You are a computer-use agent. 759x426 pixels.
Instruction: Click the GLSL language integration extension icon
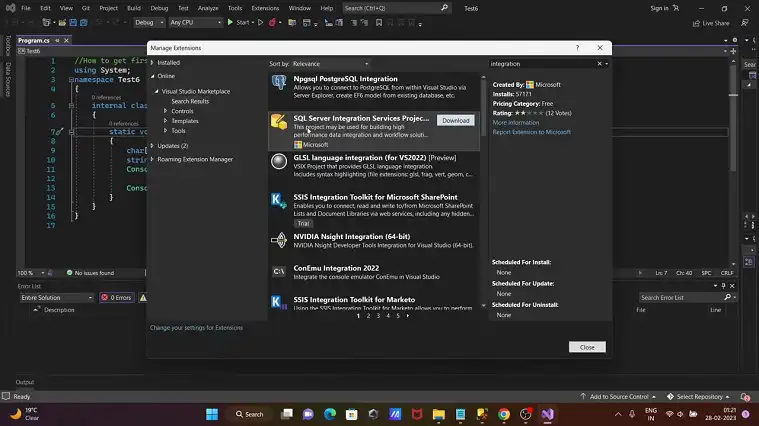coord(279,161)
